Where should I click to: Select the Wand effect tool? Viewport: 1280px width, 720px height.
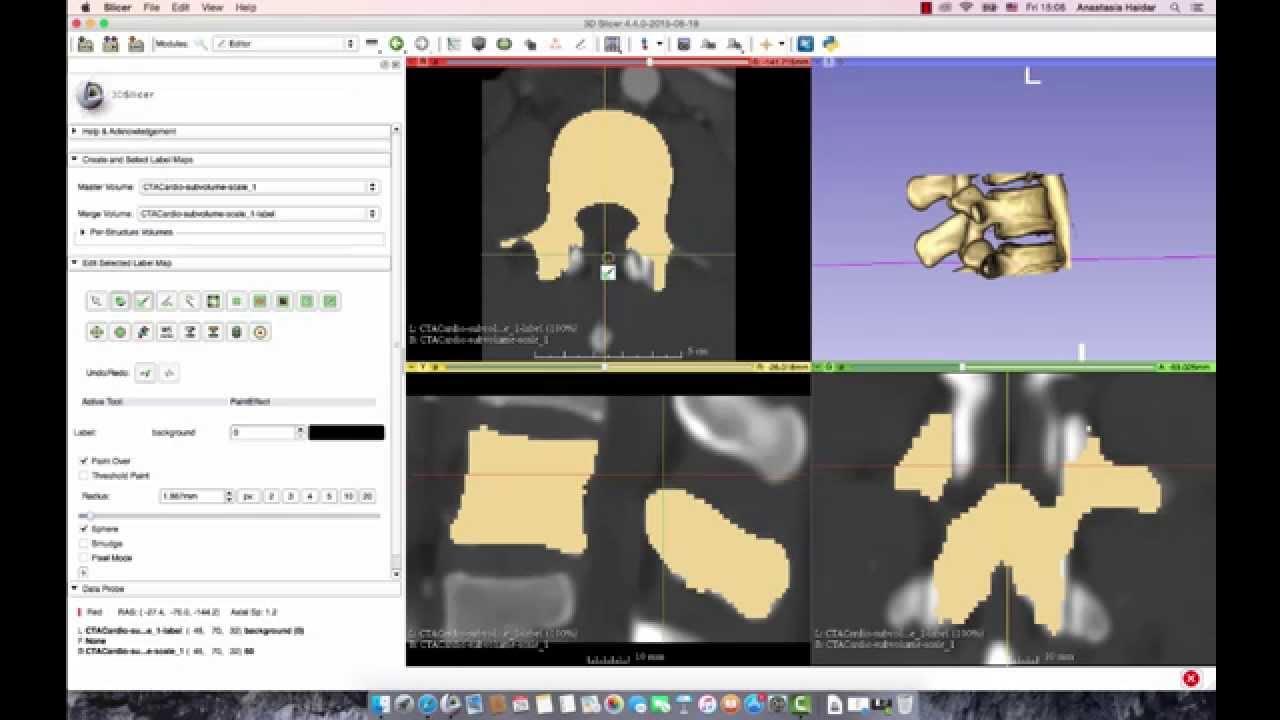pos(190,301)
